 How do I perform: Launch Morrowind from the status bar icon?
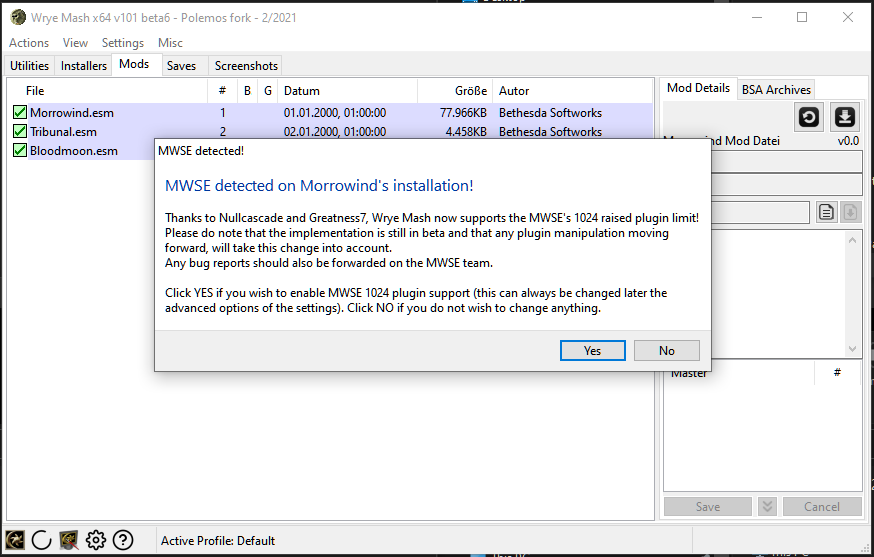tap(15, 540)
